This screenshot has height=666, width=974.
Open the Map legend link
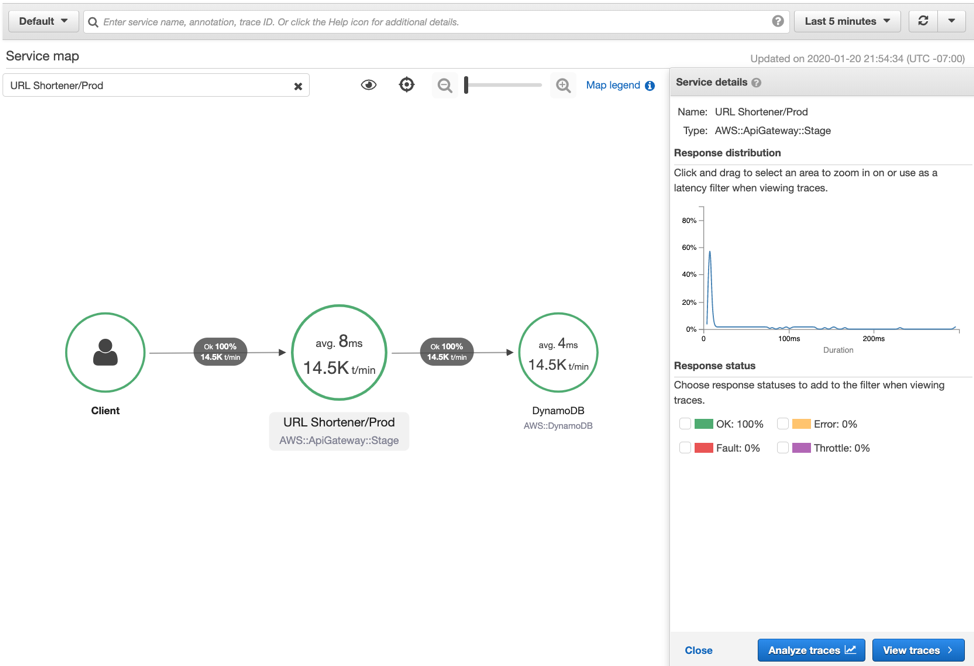(612, 85)
